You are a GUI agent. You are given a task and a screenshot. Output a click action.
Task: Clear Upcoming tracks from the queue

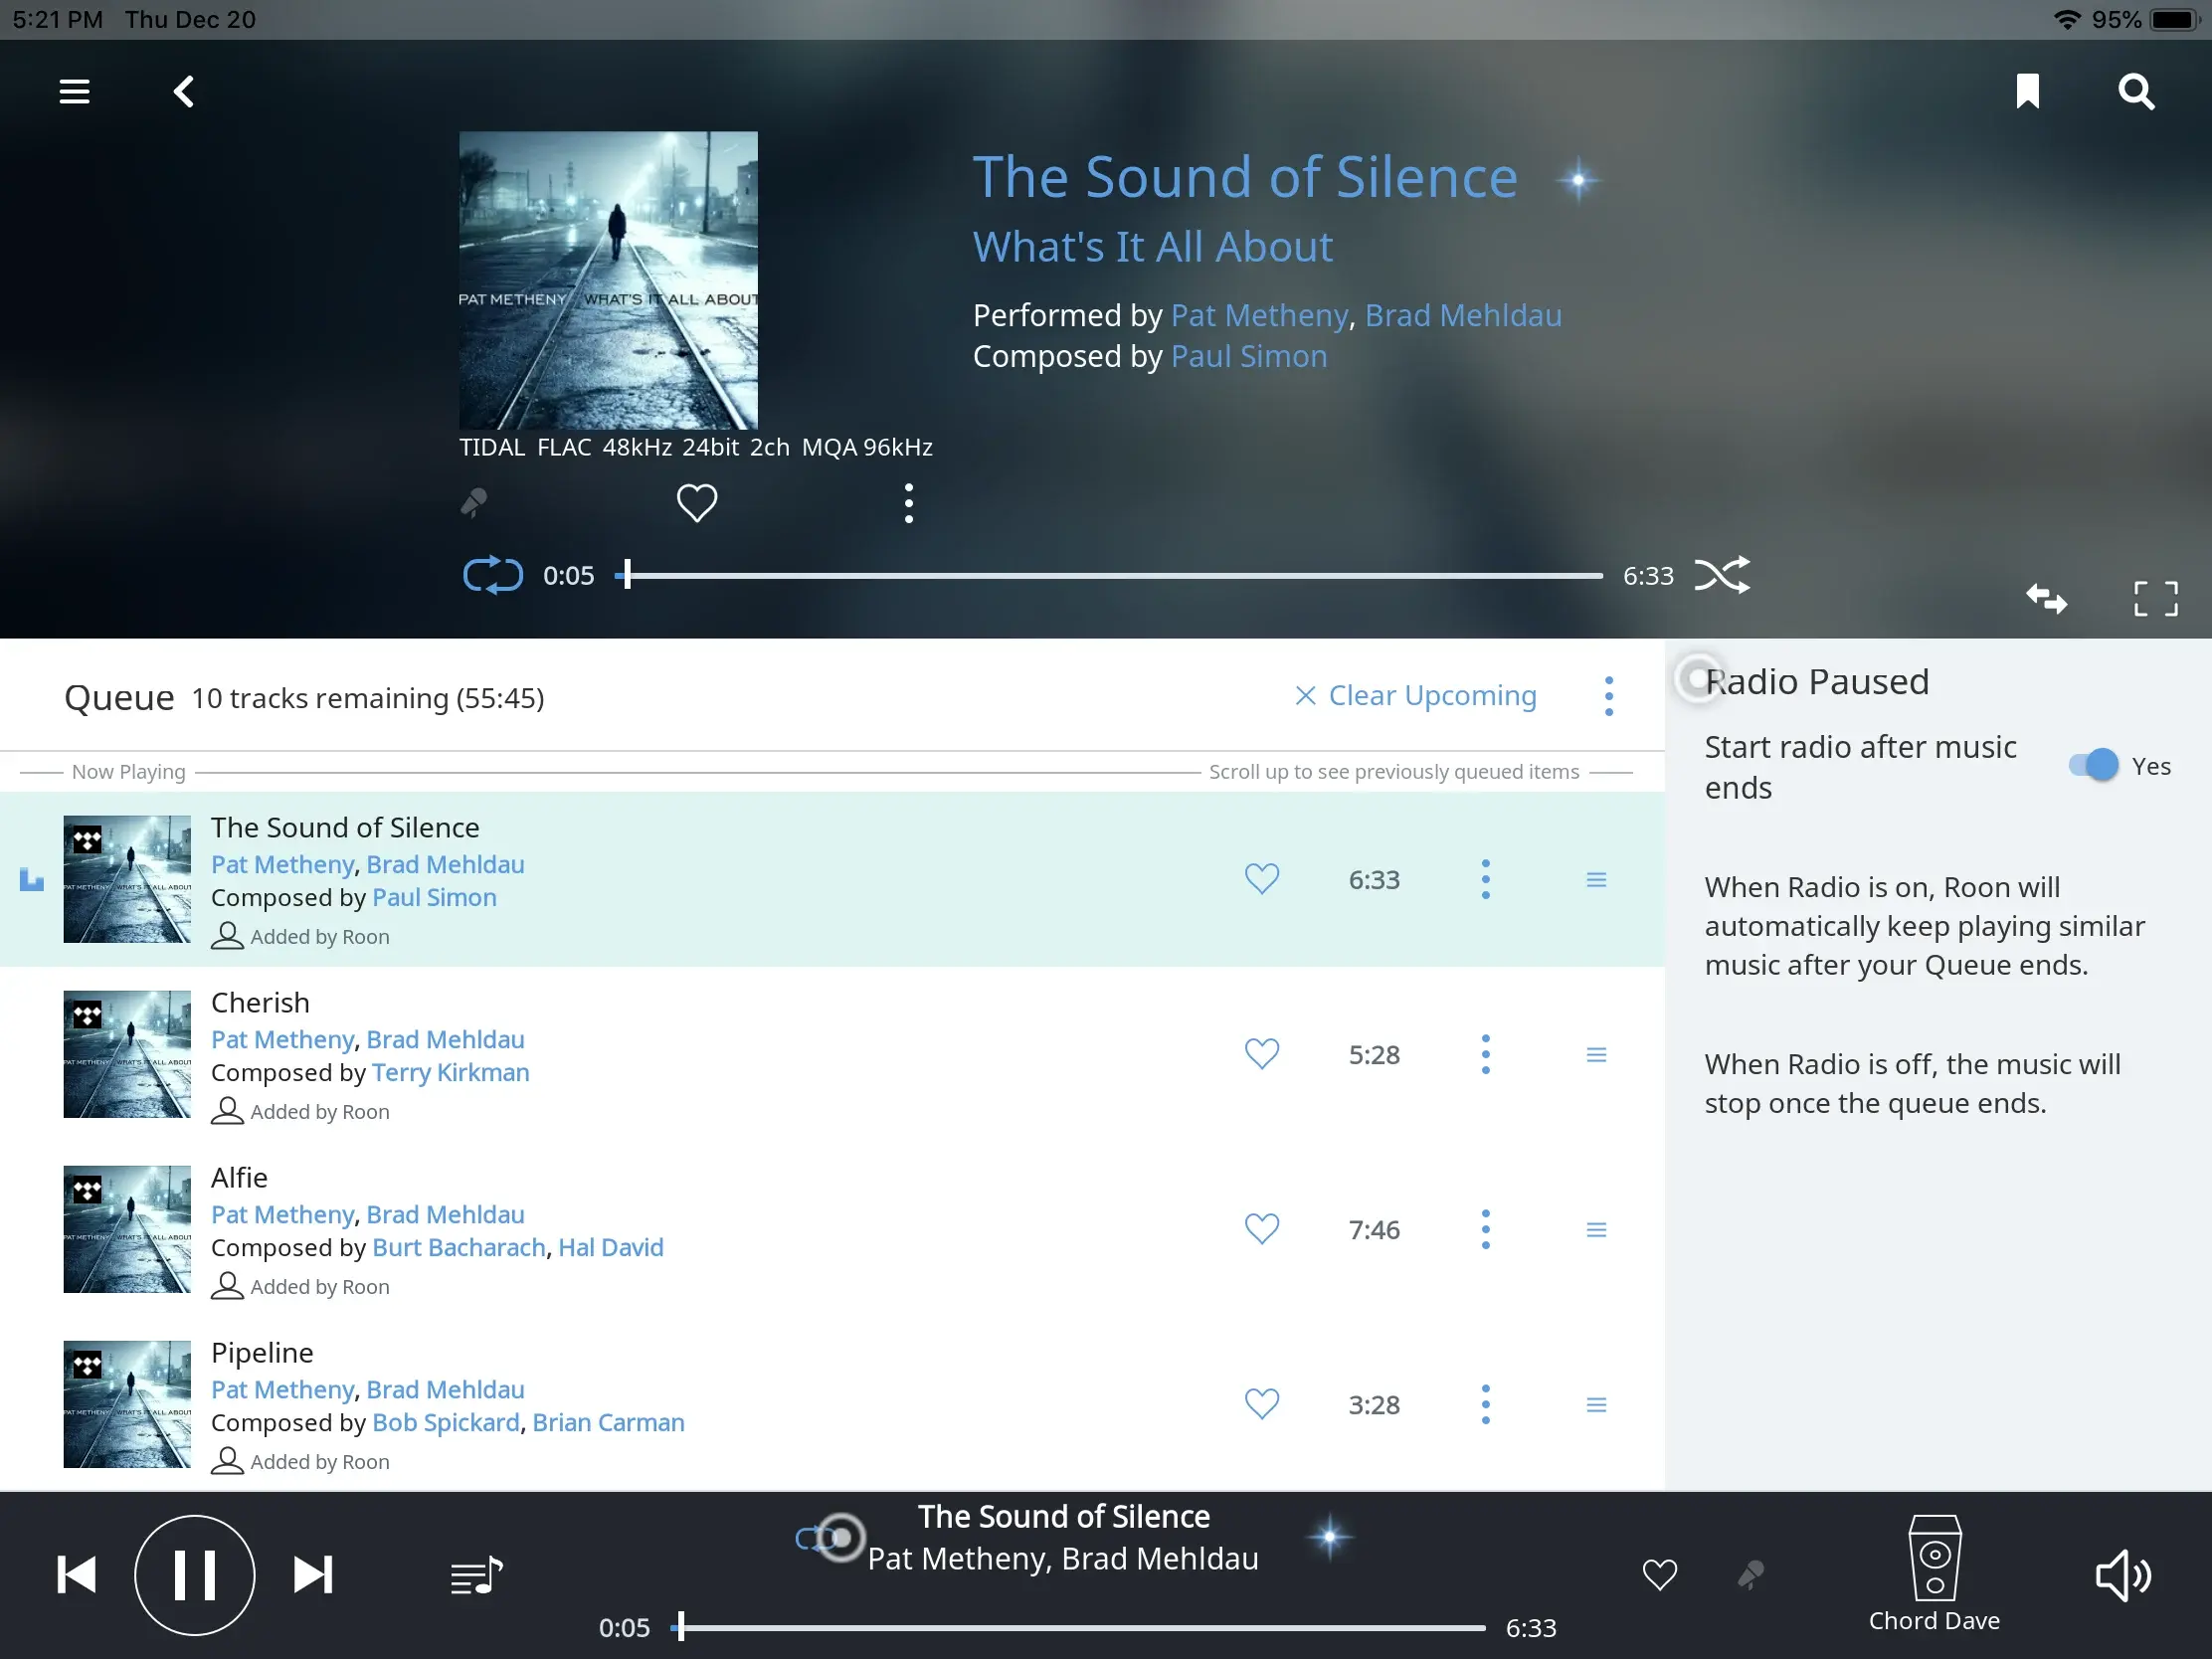pyautogui.click(x=1415, y=696)
